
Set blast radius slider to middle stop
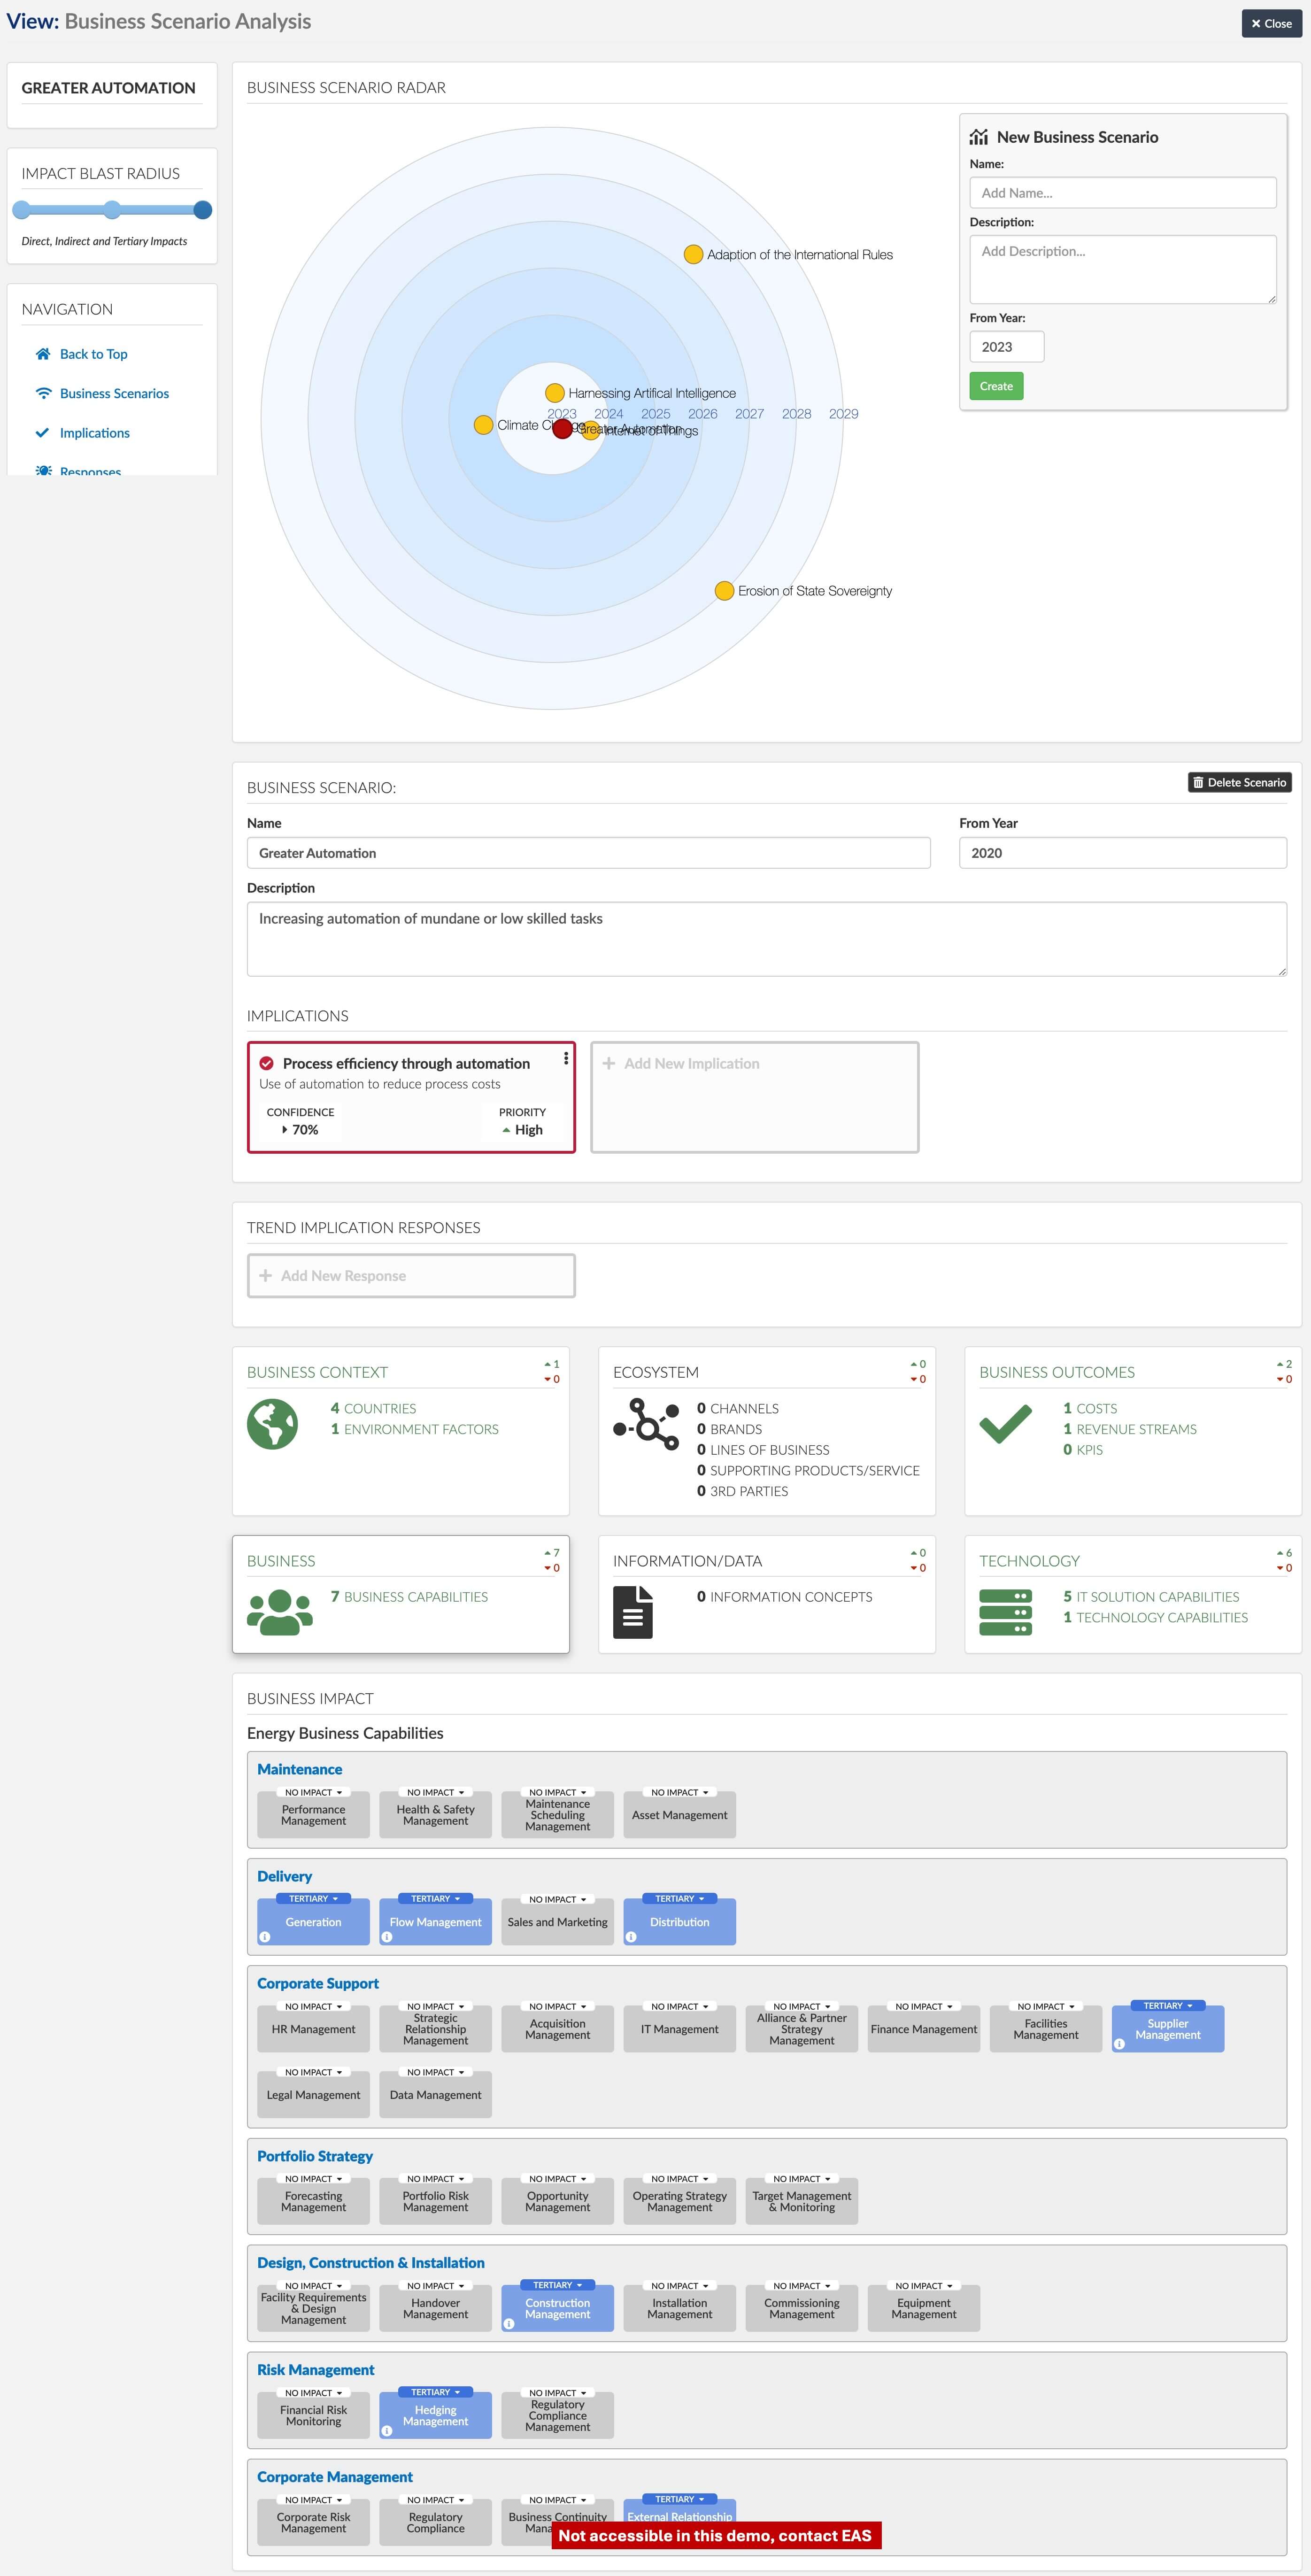click(112, 209)
